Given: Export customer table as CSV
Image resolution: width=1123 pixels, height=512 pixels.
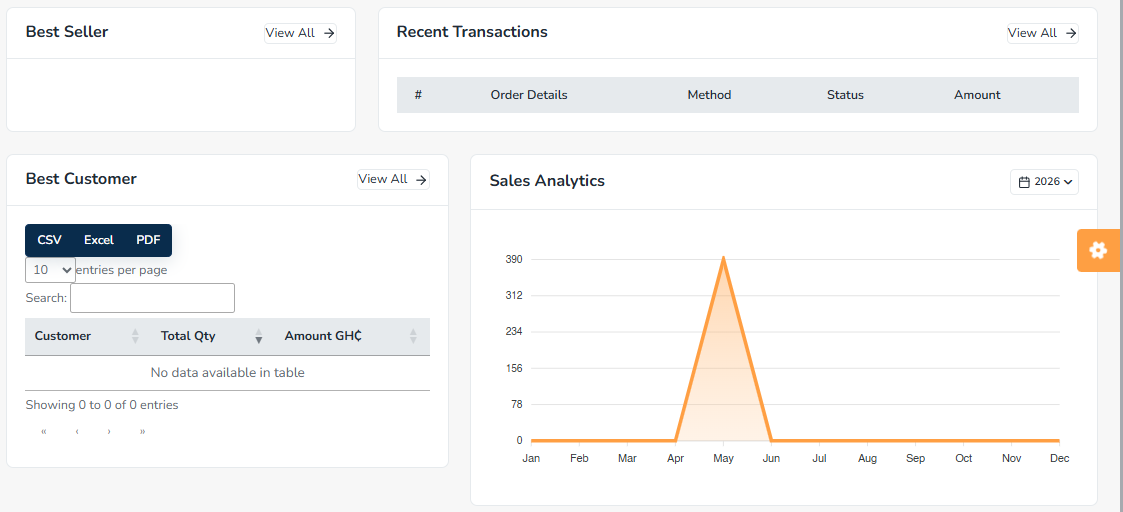Looking at the screenshot, I should click(x=49, y=240).
